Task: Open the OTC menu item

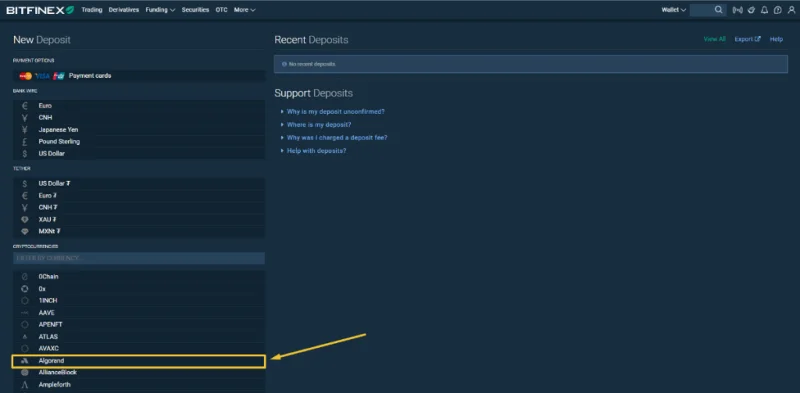Action: pos(221,10)
